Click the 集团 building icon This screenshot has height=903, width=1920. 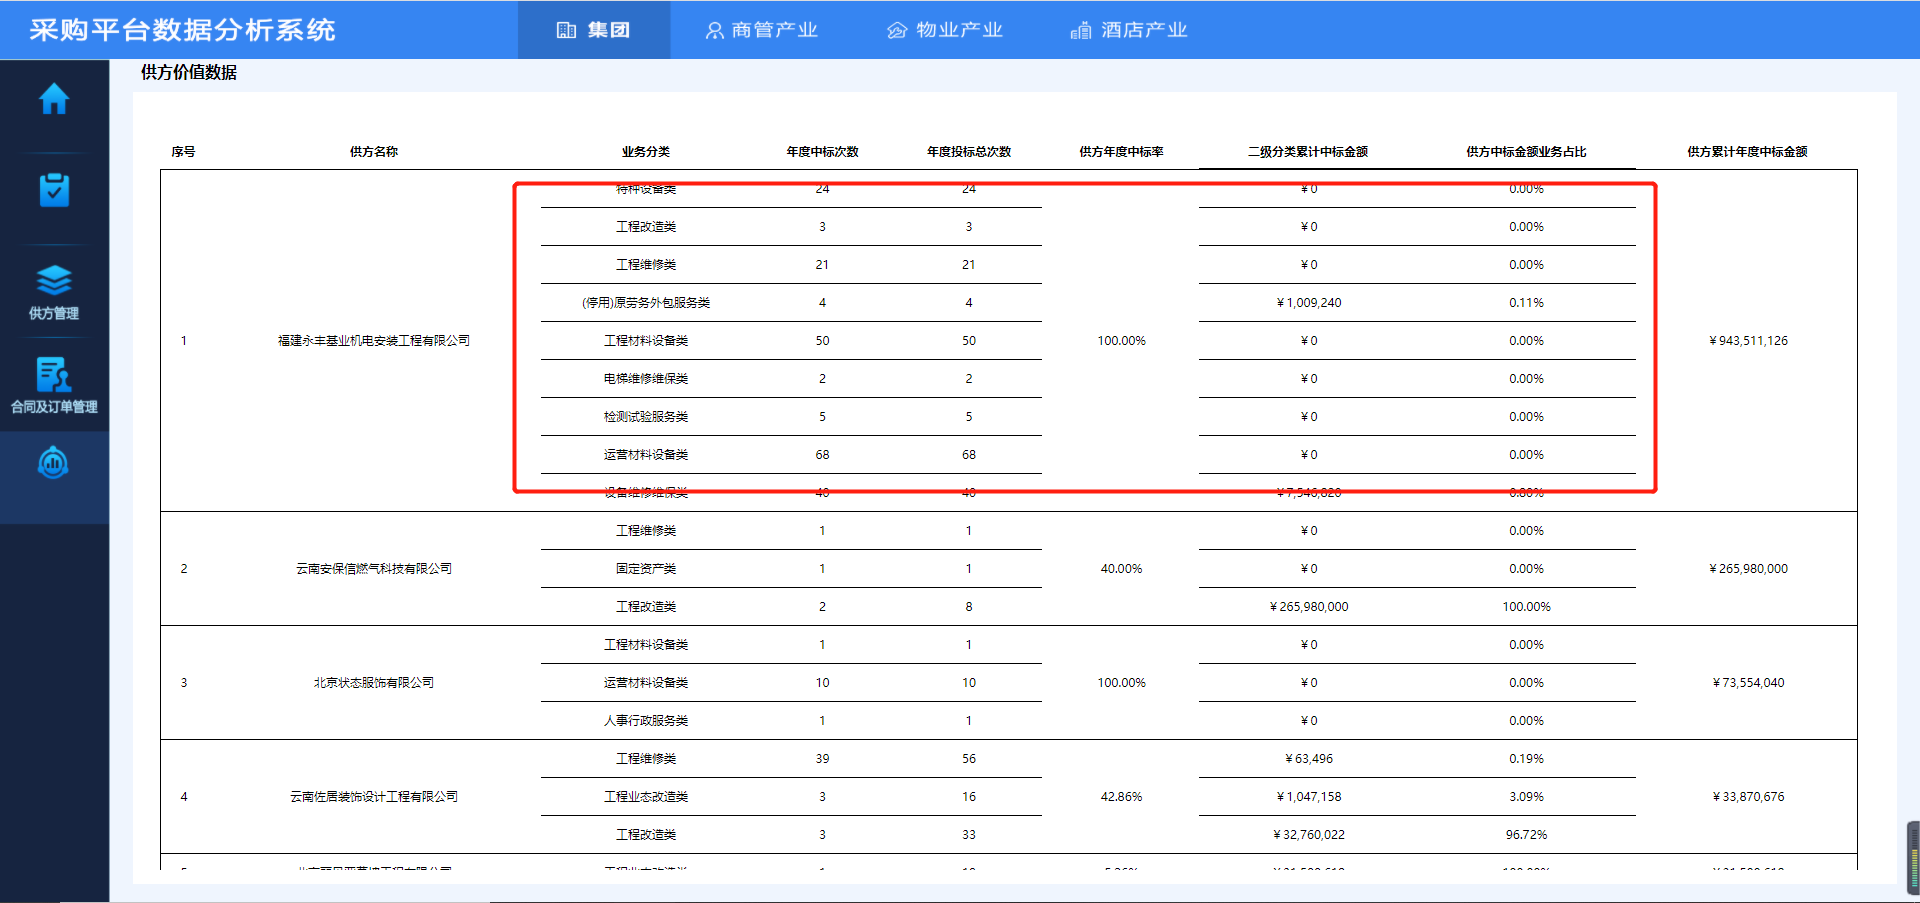pyautogui.click(x=566, y=30)
